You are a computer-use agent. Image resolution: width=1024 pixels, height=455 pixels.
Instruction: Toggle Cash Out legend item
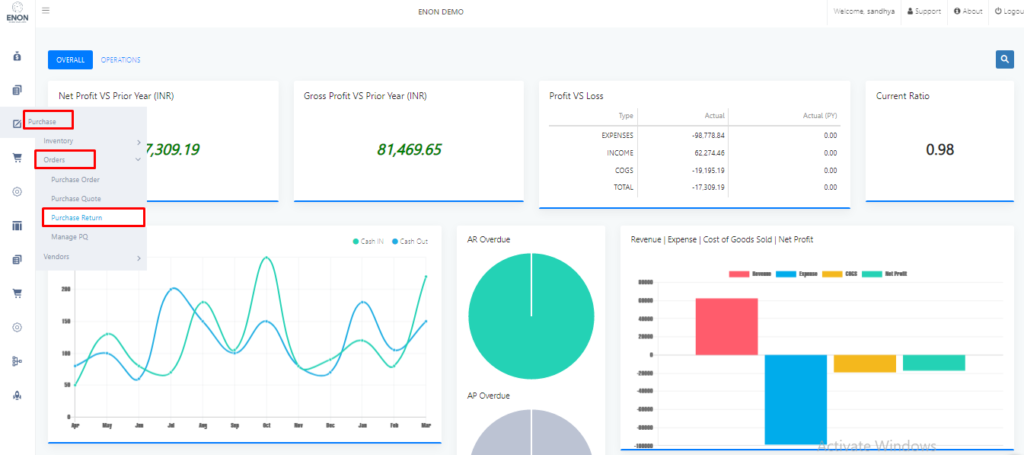click(410, 242)
